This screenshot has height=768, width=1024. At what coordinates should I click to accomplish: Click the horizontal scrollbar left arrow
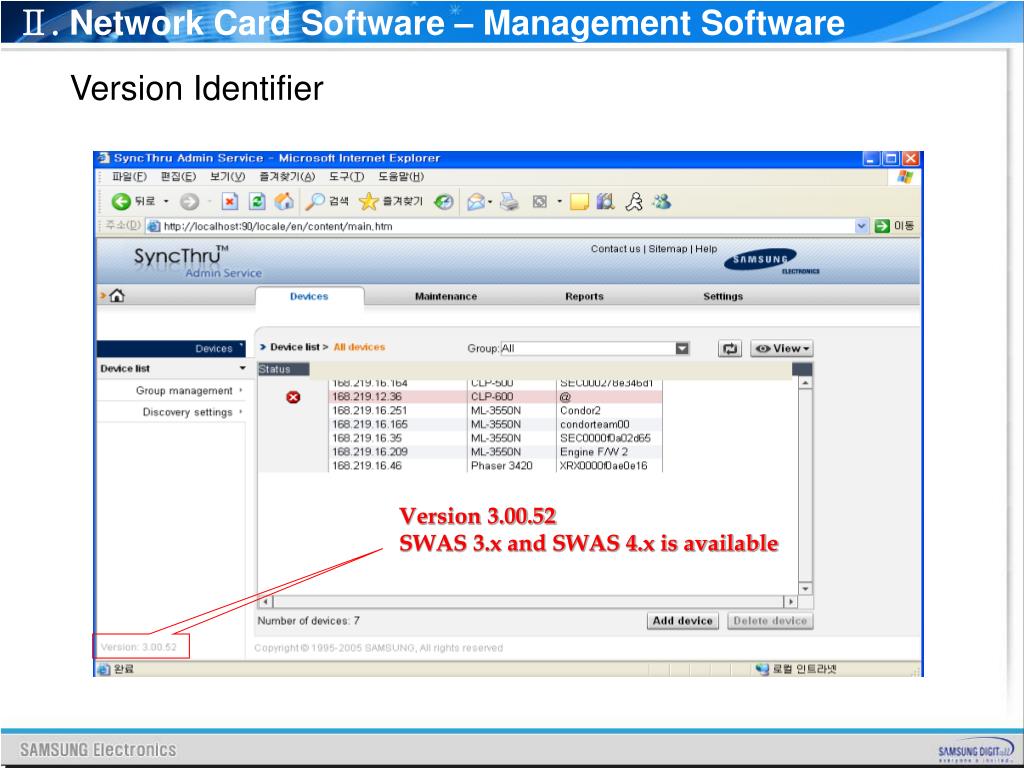(x=265, y=601)
